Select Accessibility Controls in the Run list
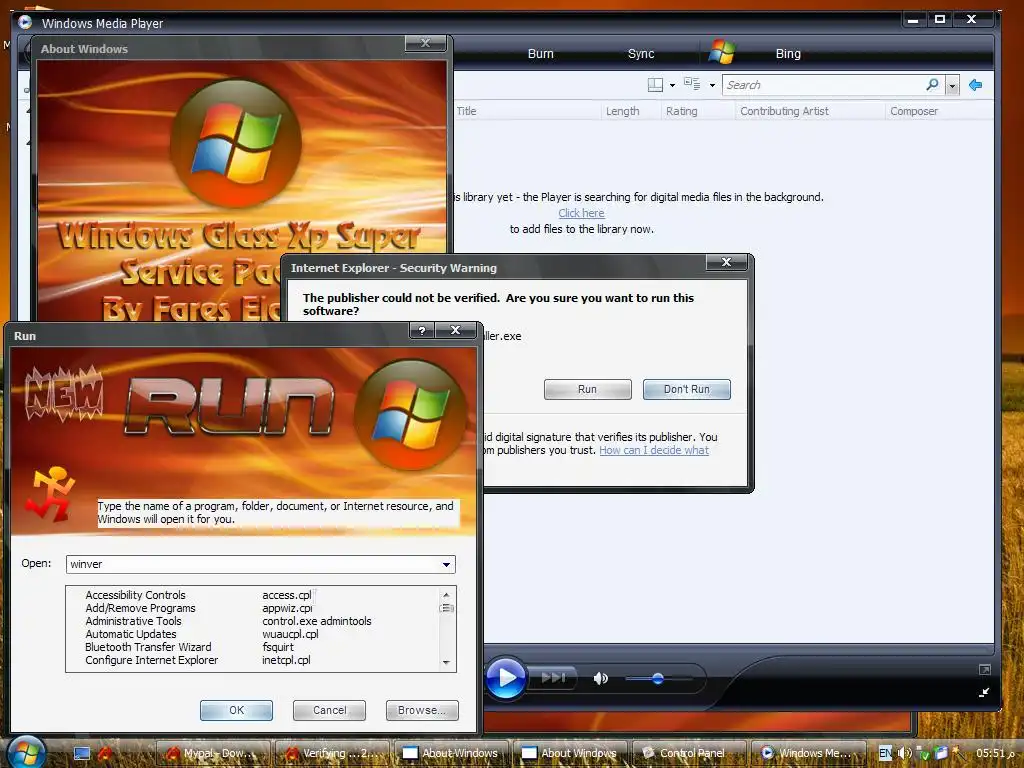The height and width of the screenshot is (768, 1024). click(135, 595)
